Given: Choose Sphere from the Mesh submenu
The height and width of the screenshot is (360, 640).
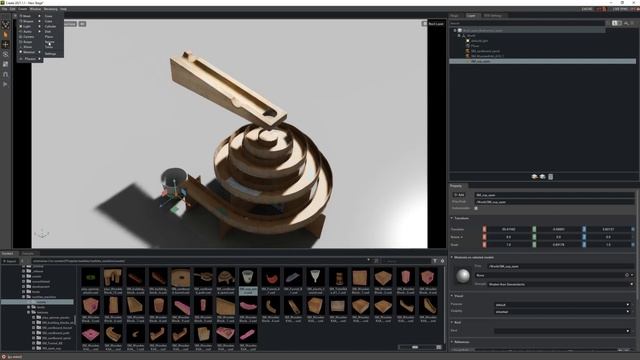Looking at the screenshot, I should tap(50, 42).
